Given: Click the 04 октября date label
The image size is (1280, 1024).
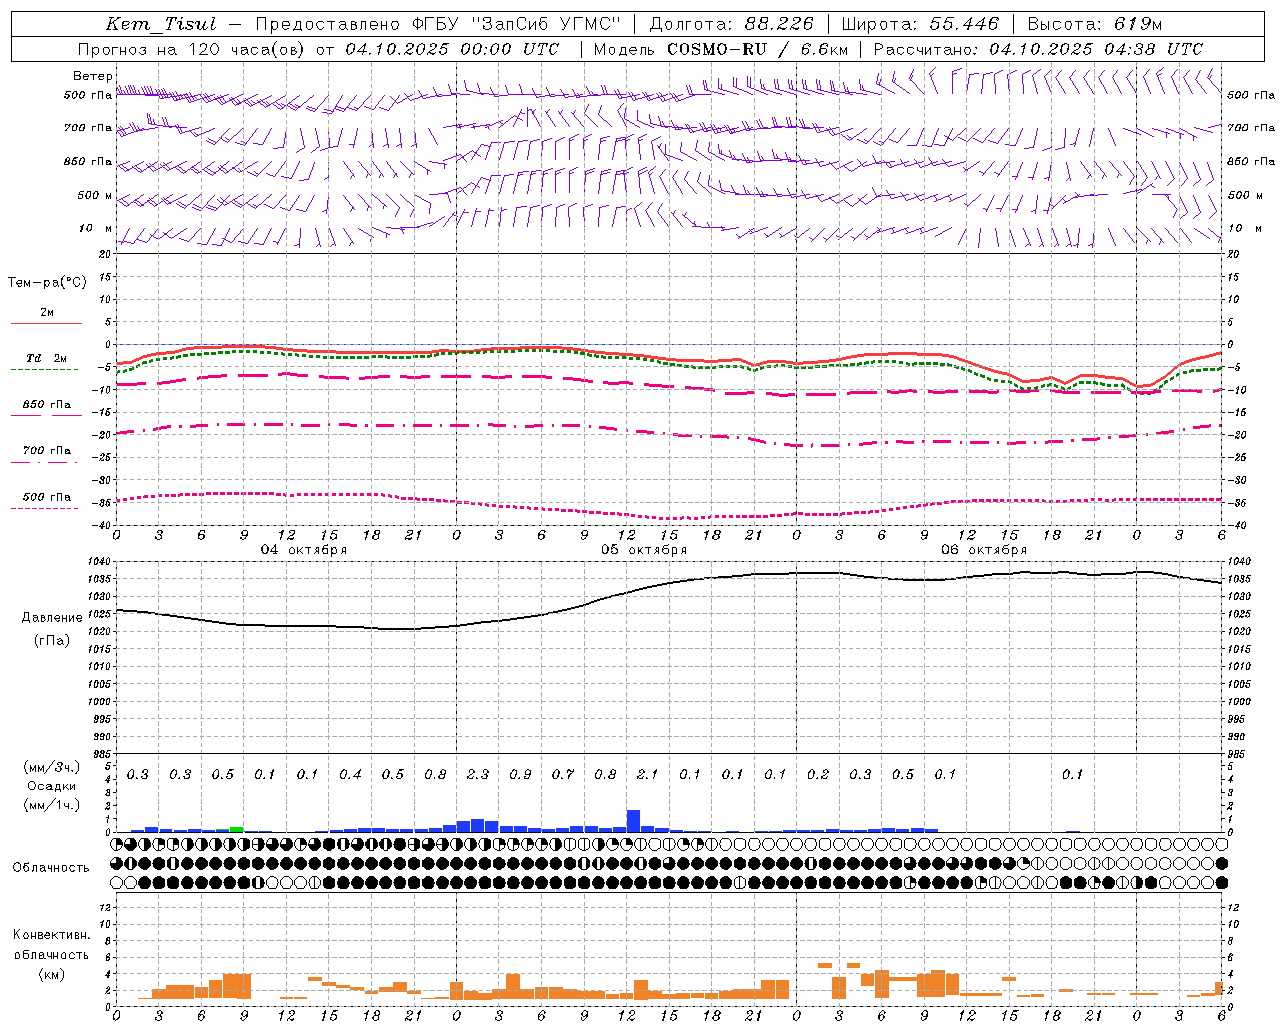Looking at the screenshot, I should (304, 550).
